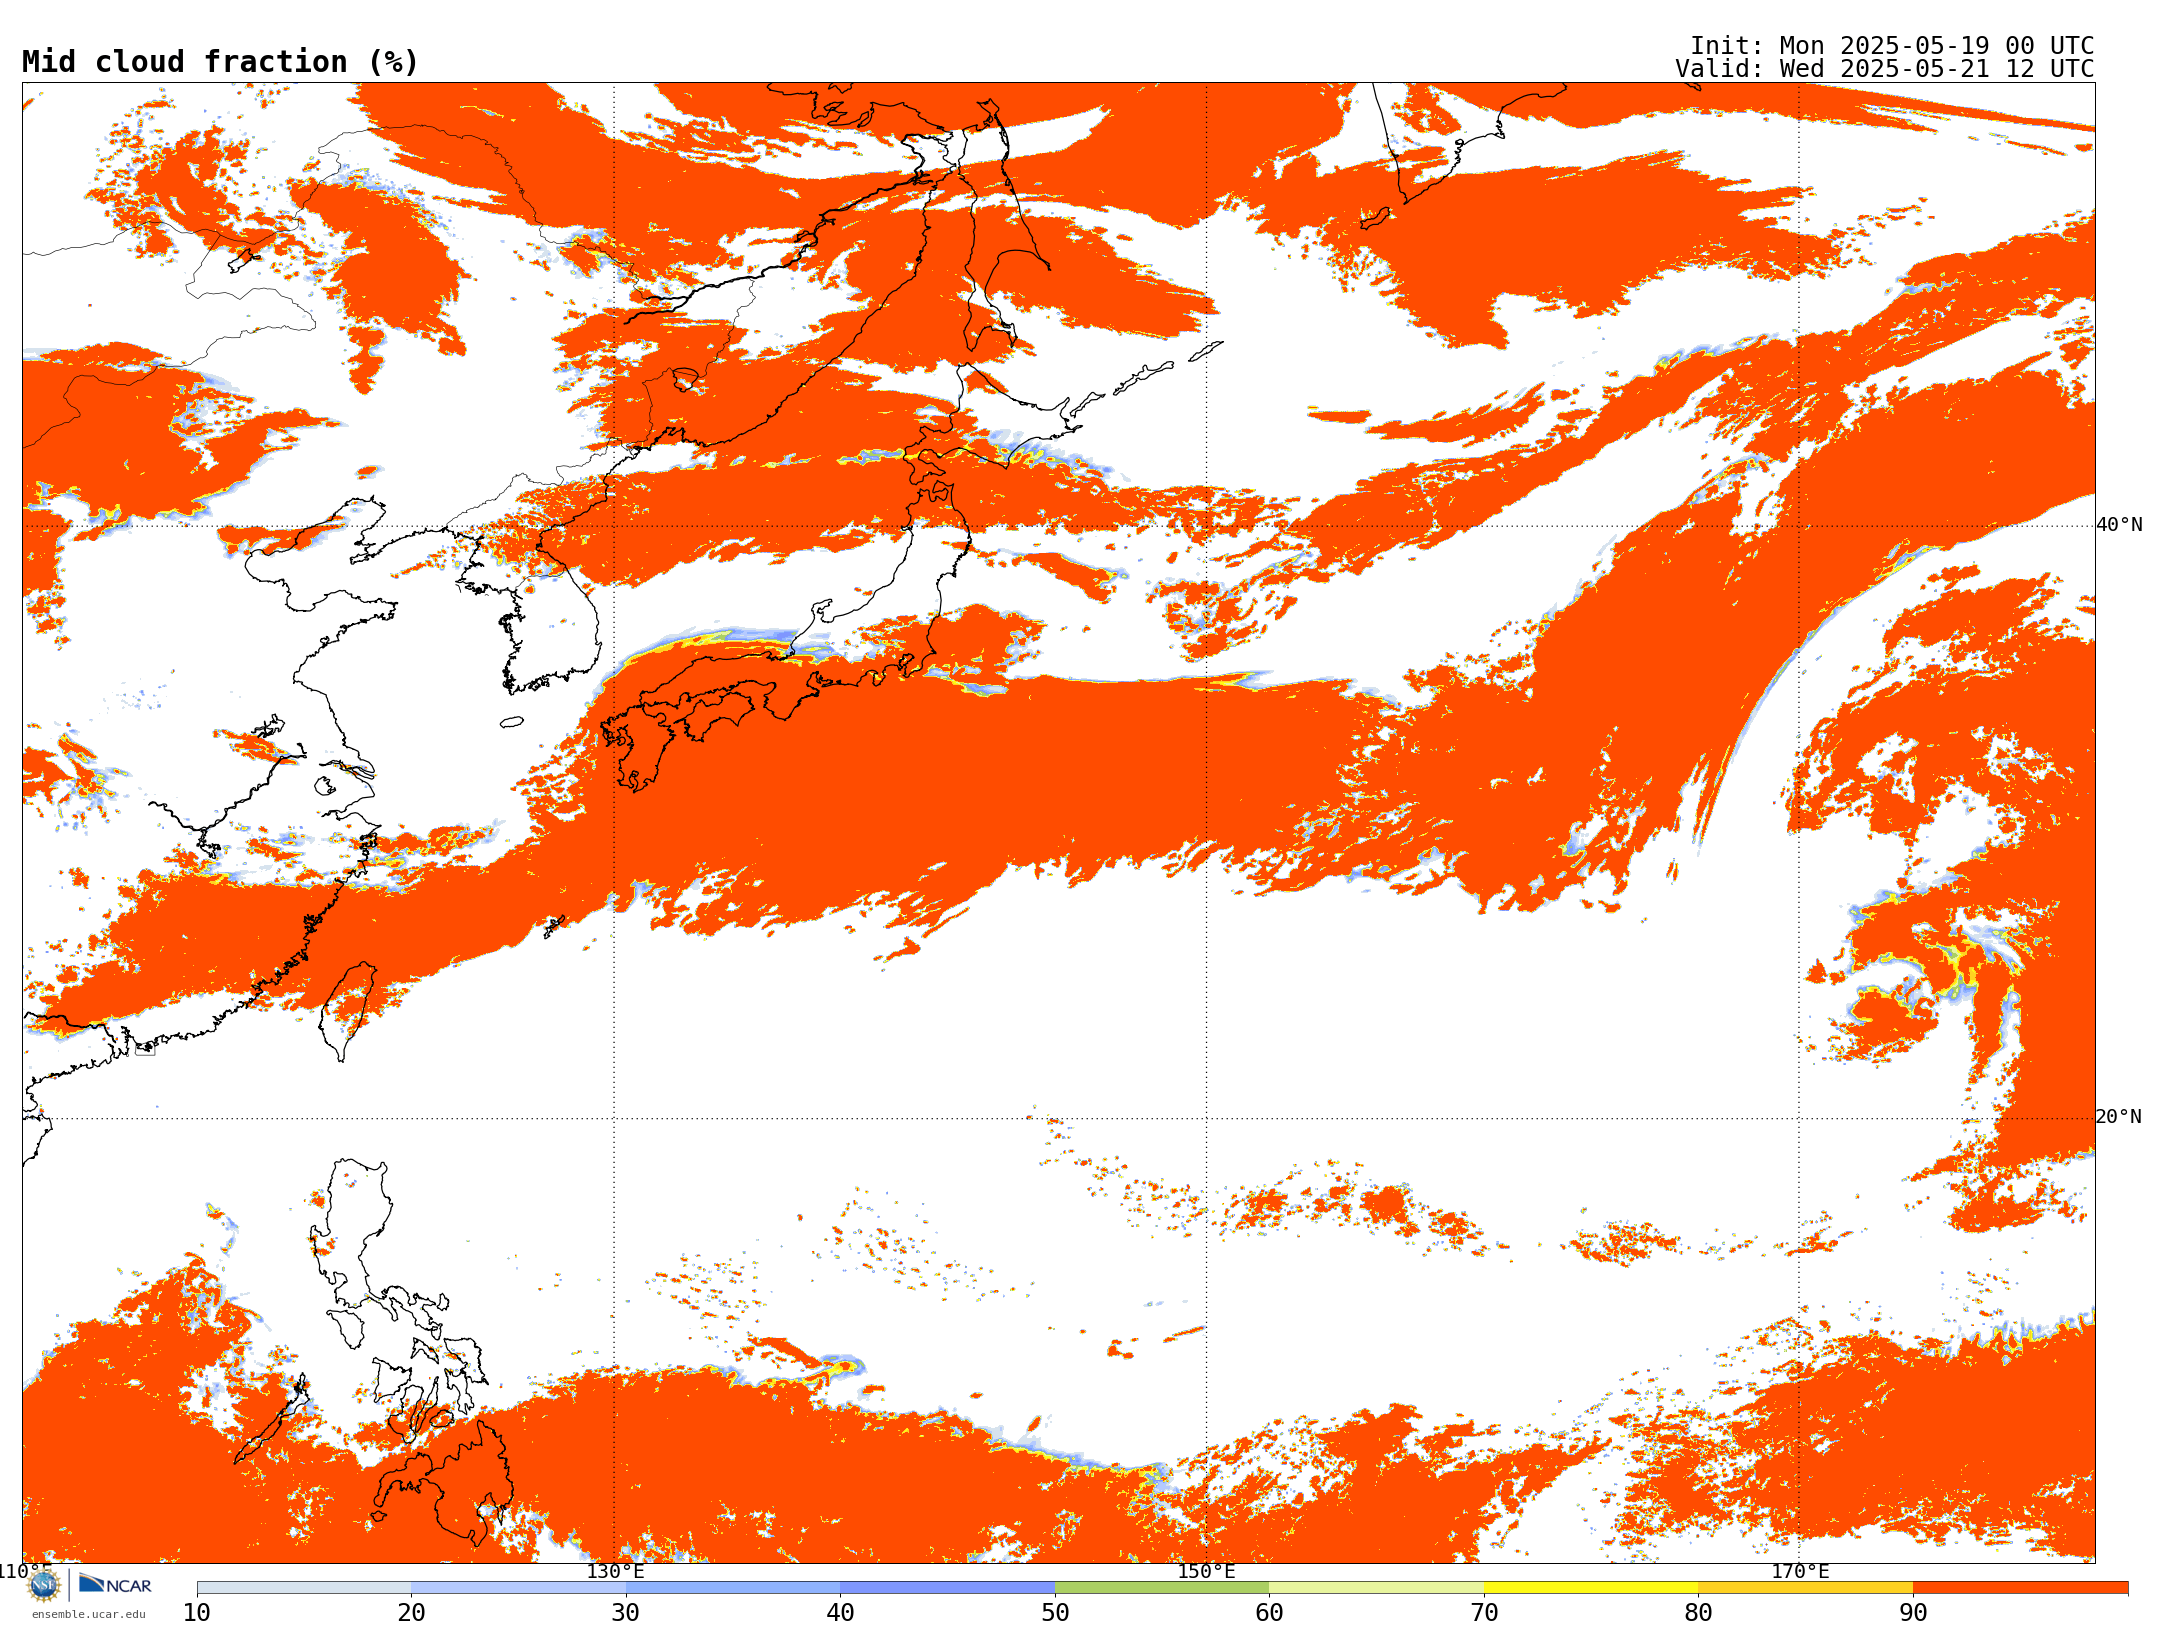Click the colorbar tick label 90
The image size is (2160, 1626).
[1913, 1613]
